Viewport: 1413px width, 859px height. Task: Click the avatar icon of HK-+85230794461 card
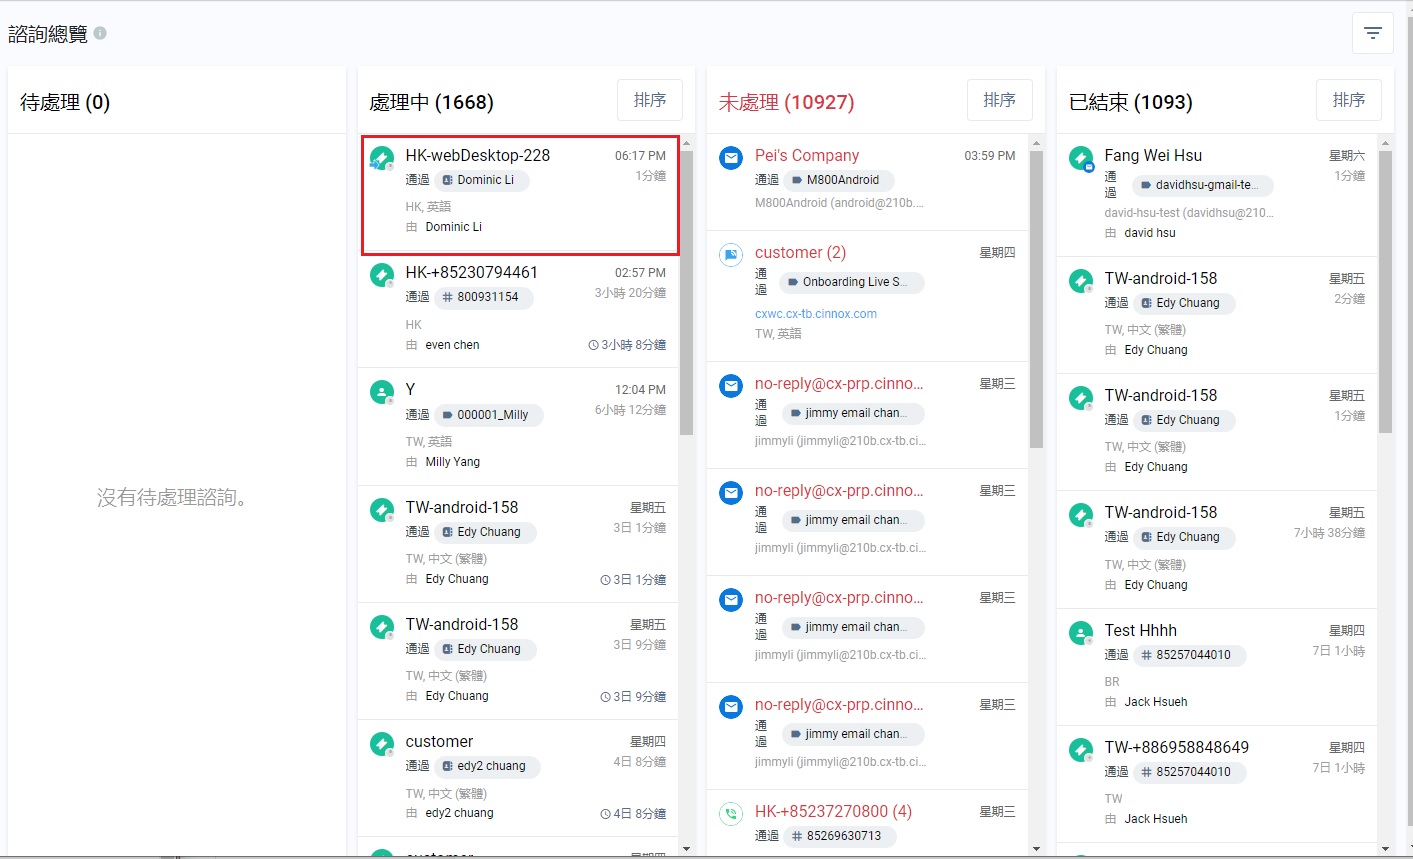(382, 275)
